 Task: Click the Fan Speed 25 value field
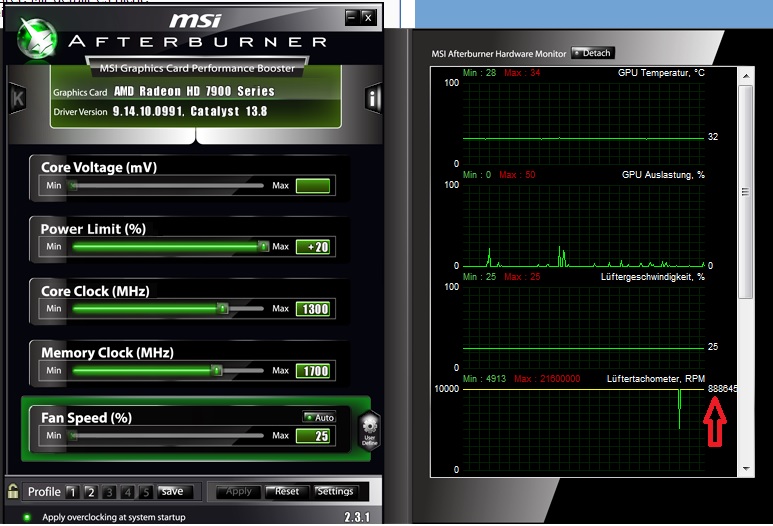(x=313, y=436)
